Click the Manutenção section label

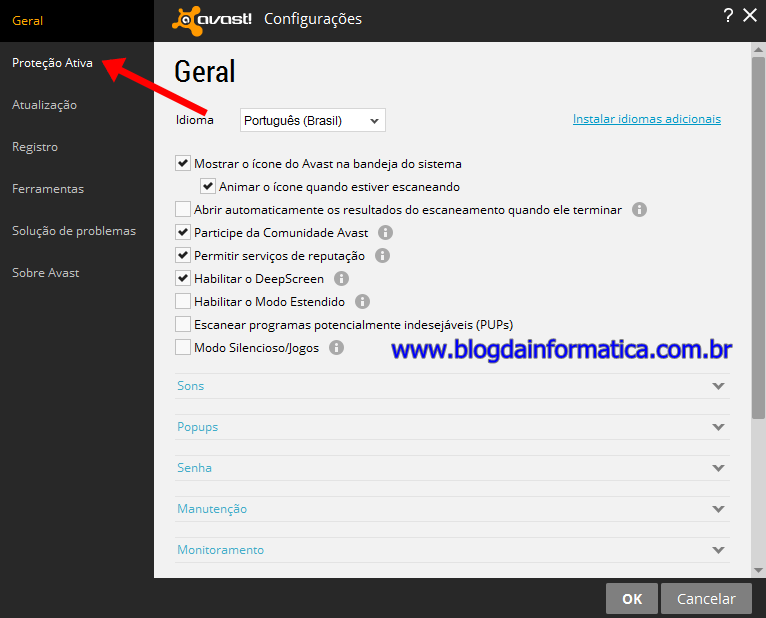pyautogui.click(x=212, y=509)
